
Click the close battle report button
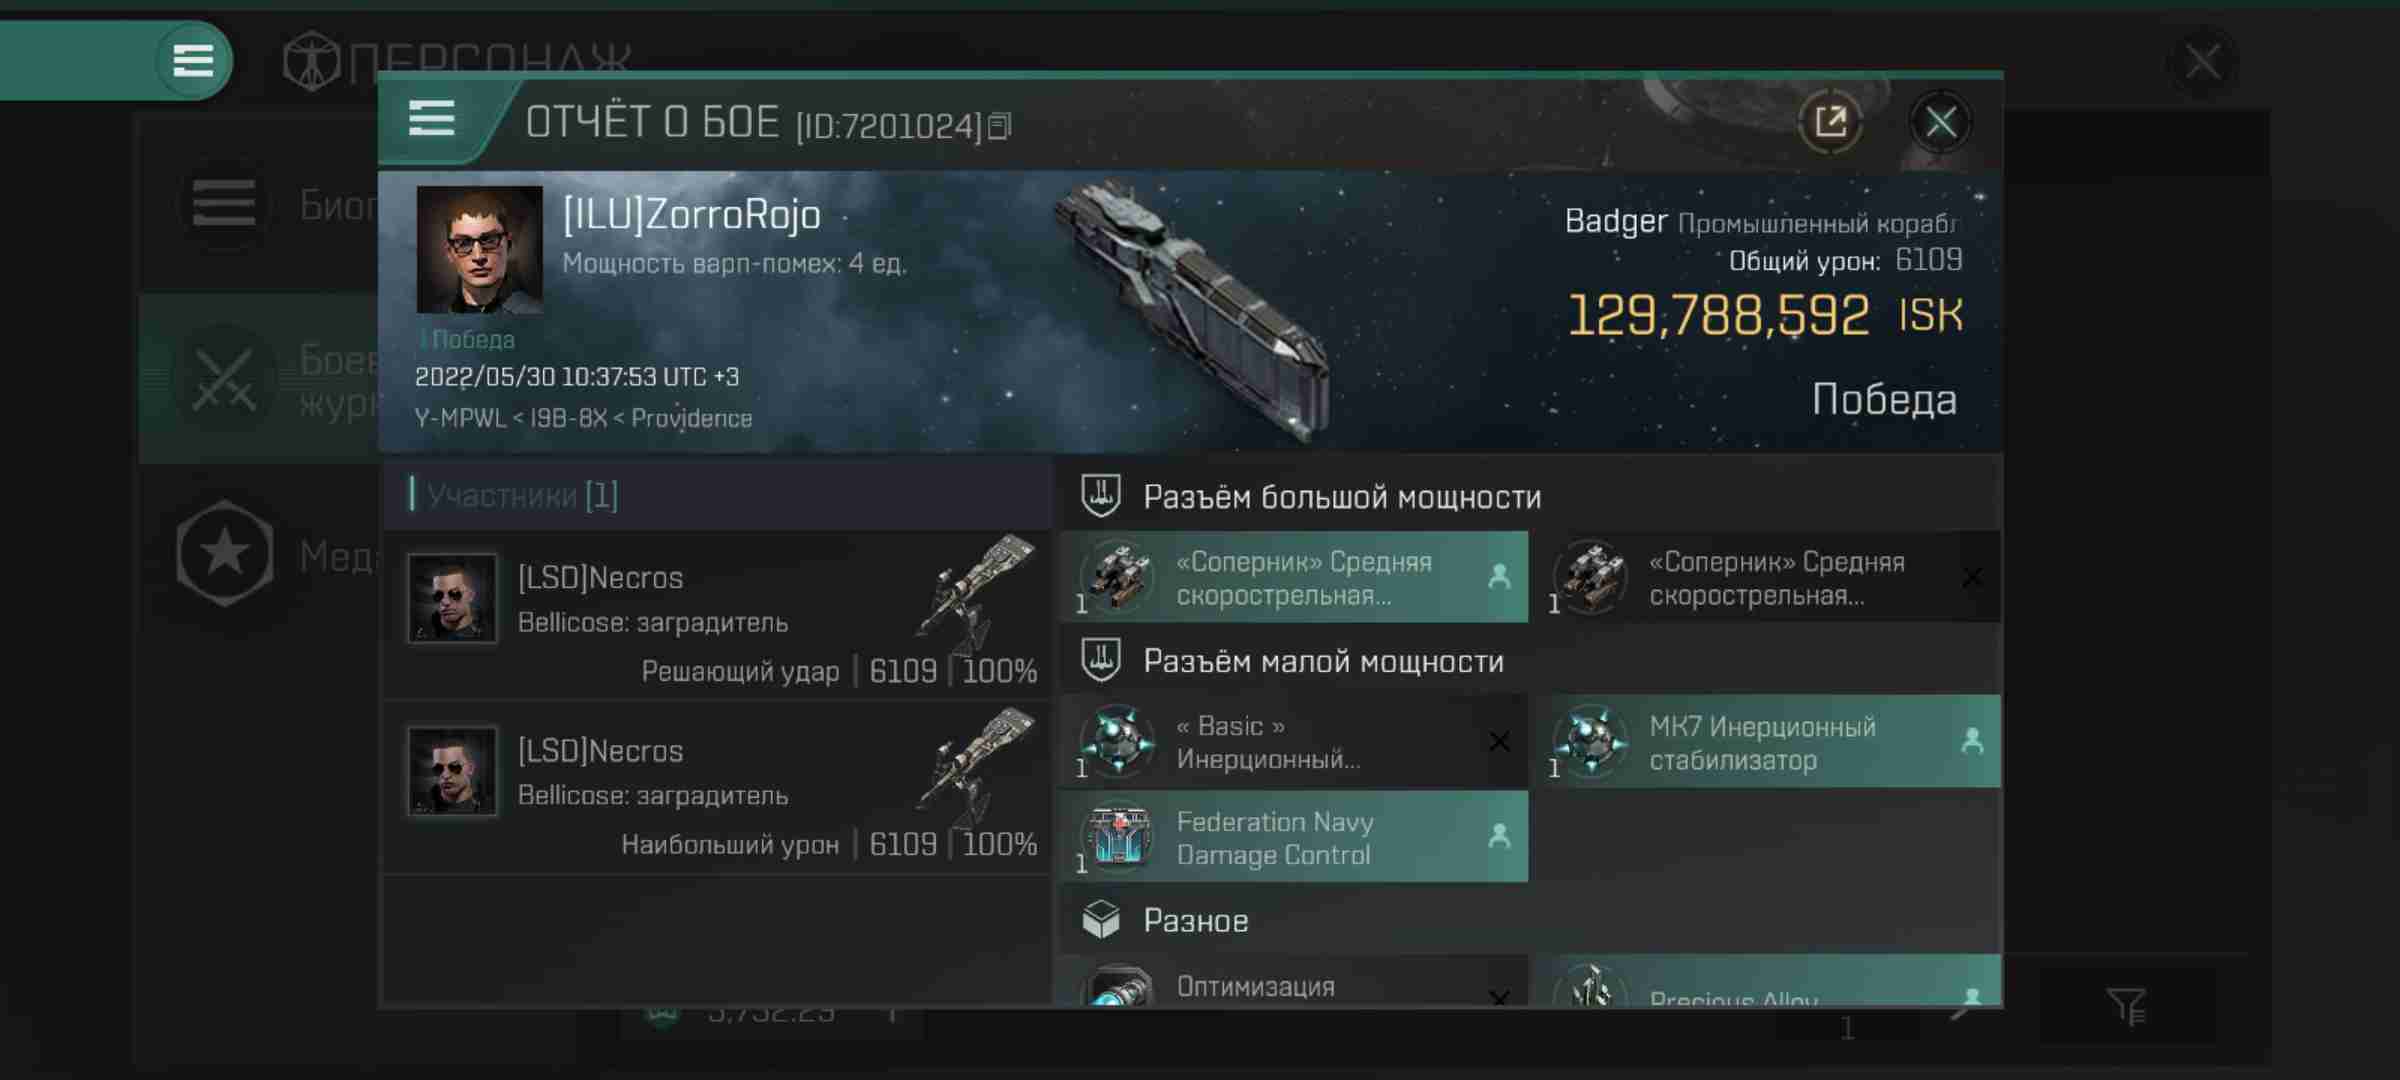coord(1939,121)
